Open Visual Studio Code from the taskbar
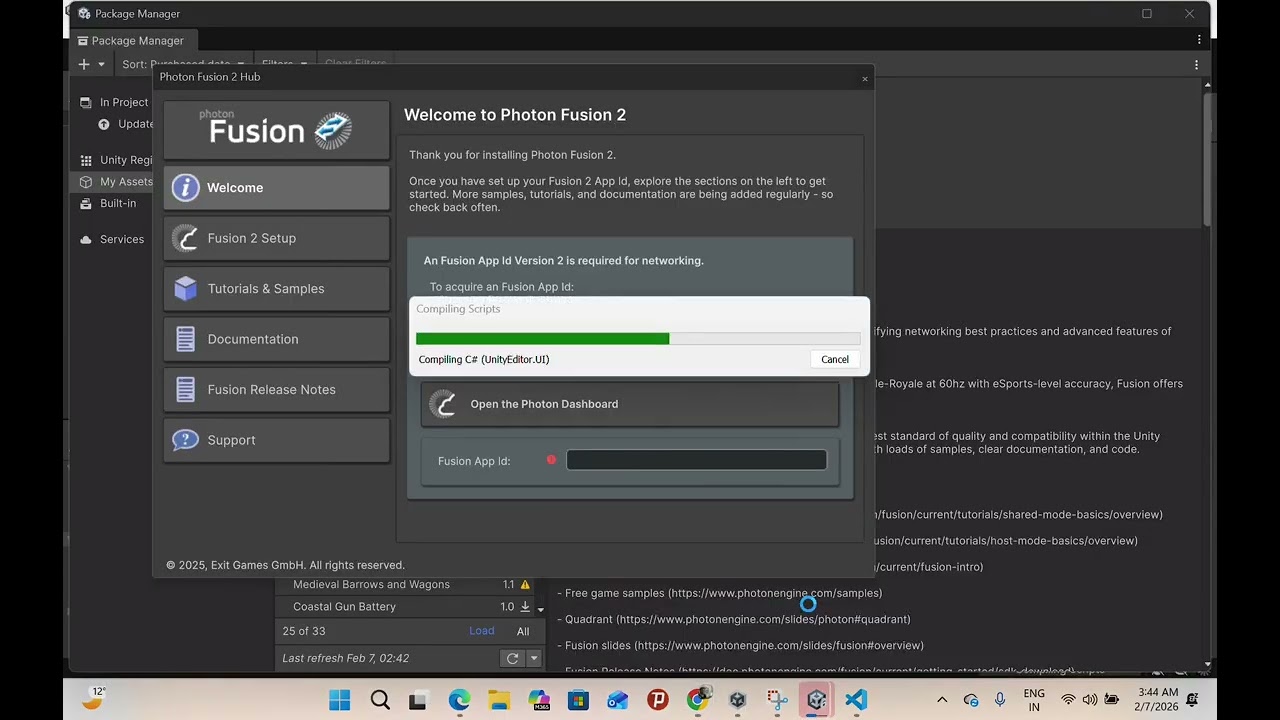 click(855, 700)
